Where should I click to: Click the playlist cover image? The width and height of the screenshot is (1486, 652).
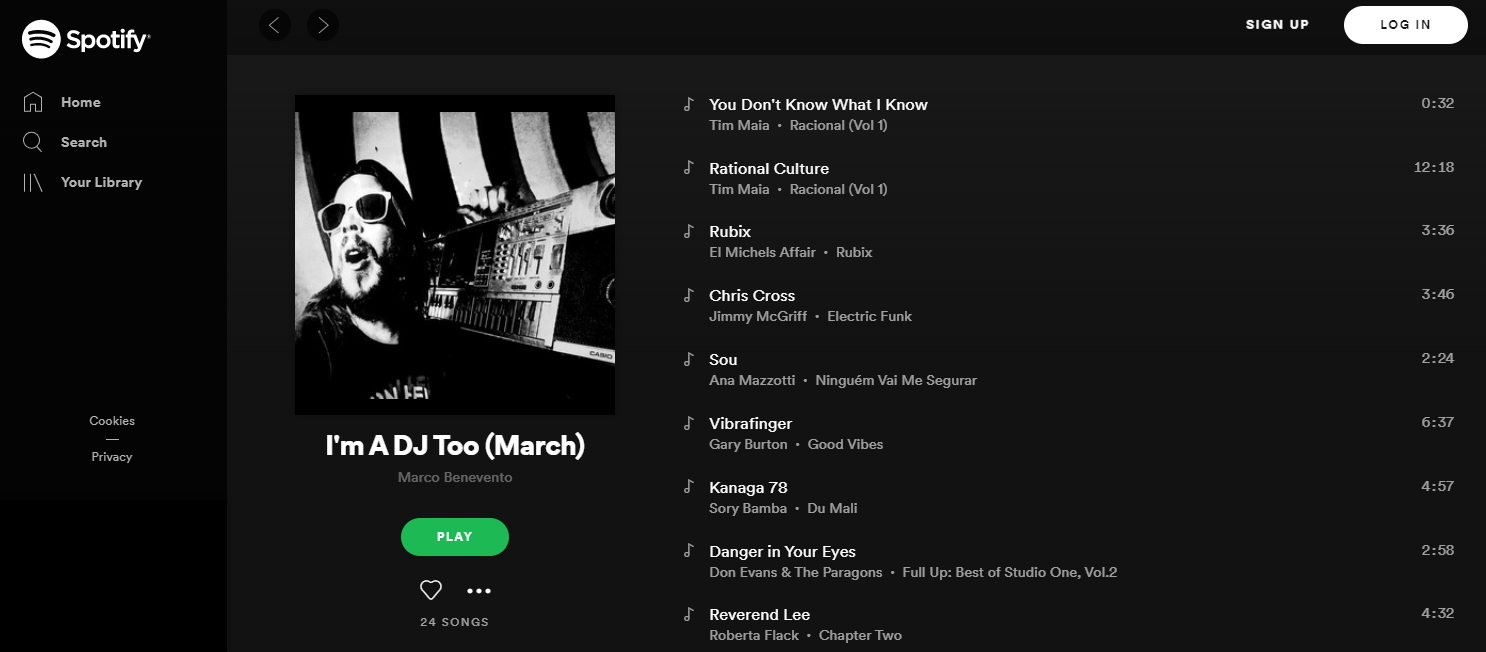click(455, 255)
